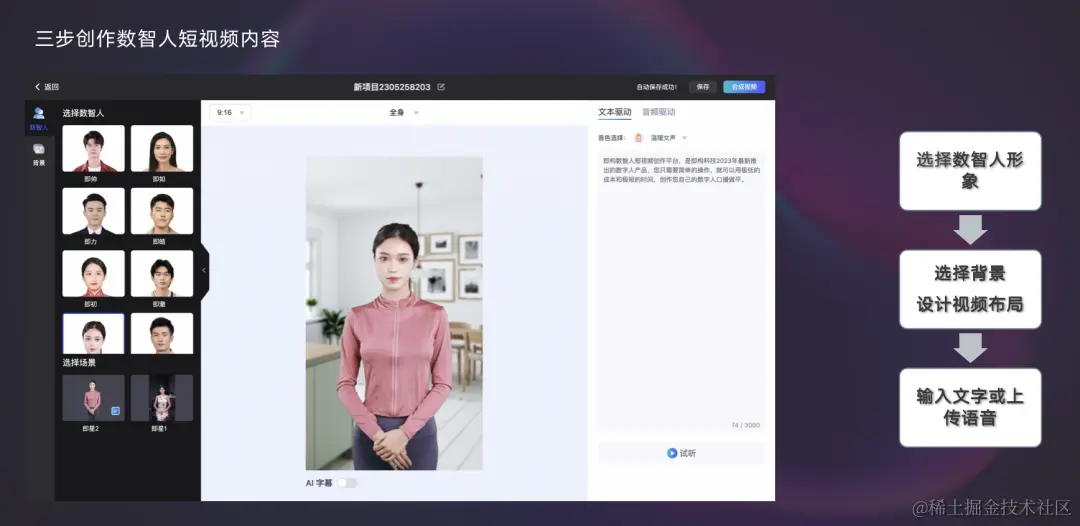Click the voice avatar icon next to 音色选择
Image resolution: width=1080 pixels, height=526 pixels.
[638, 138]
